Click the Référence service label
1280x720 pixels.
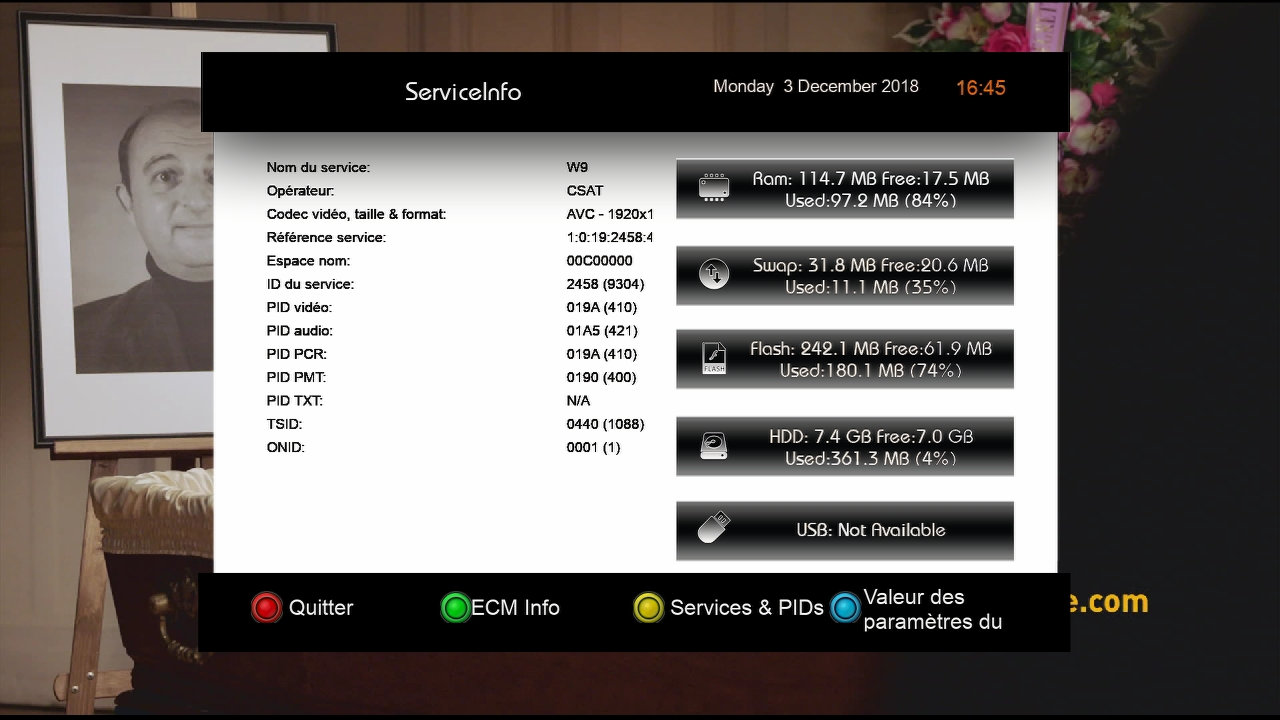pyautogui.click(x=326, y=237)
